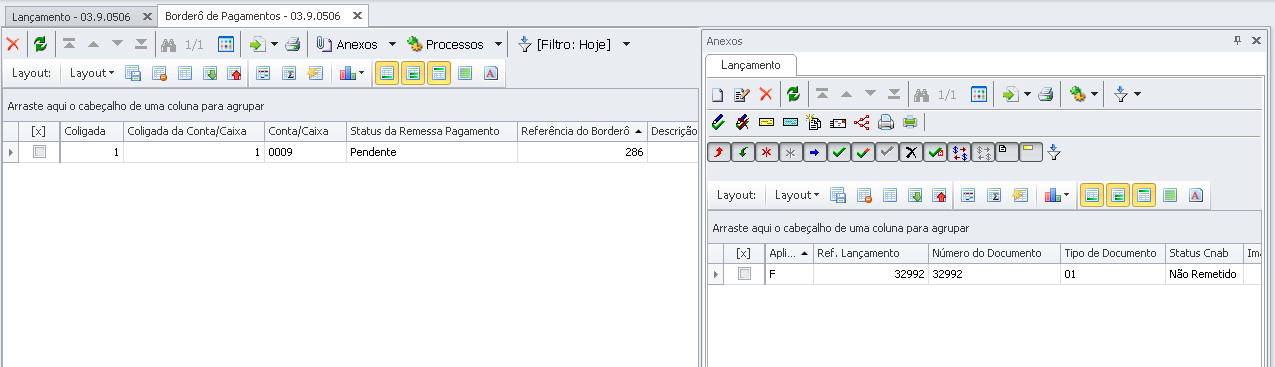Sort by Status da Remessa Pagamento column
The height and width of the screenshot is (367, 1275).
[x=431, y=131]
